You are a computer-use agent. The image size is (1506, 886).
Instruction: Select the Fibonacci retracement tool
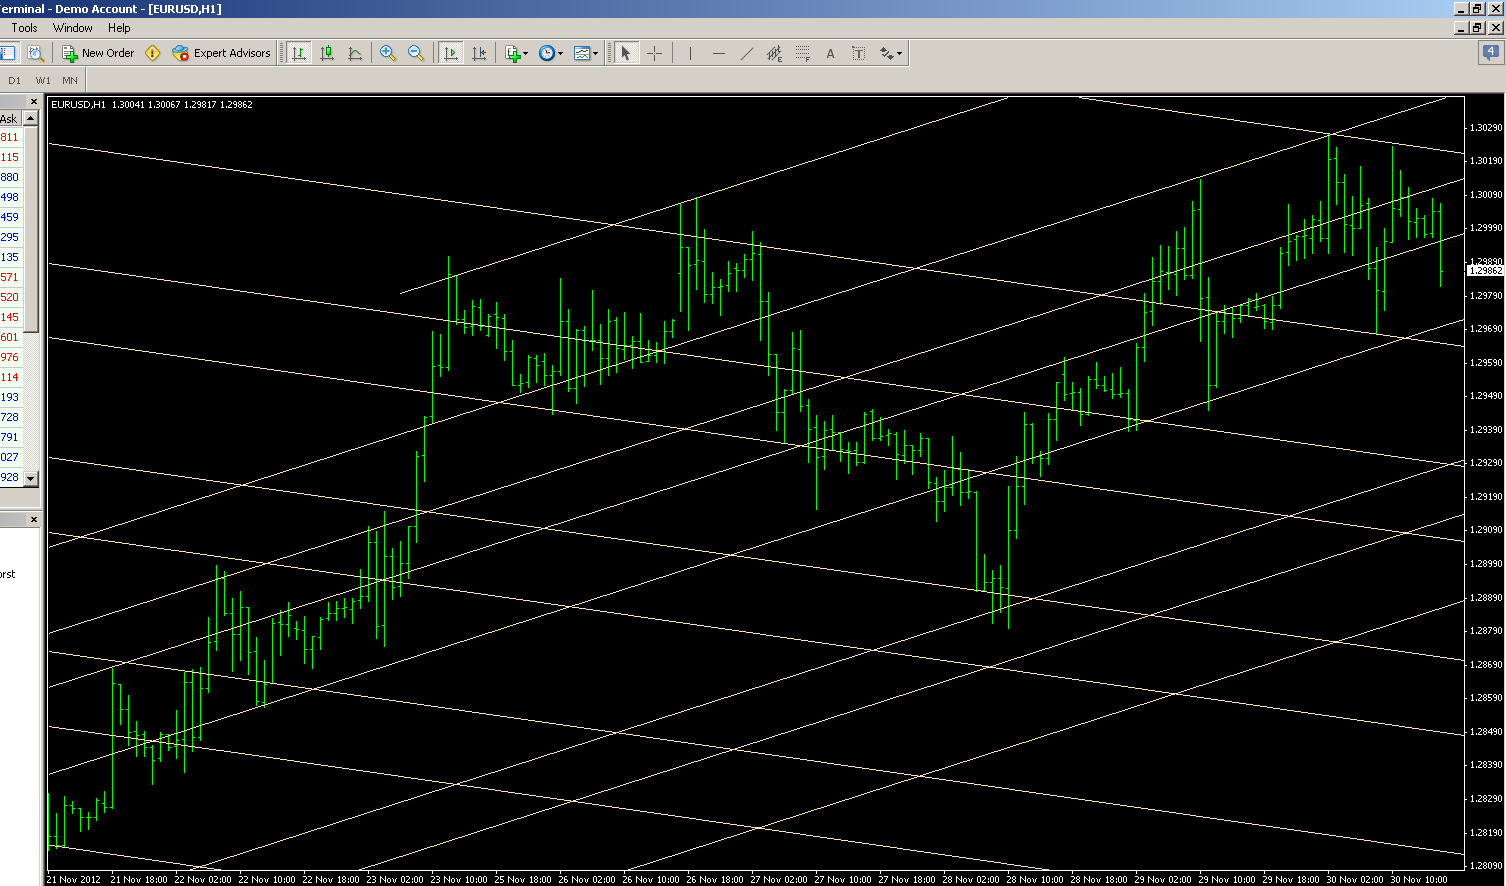click(802, 53)
